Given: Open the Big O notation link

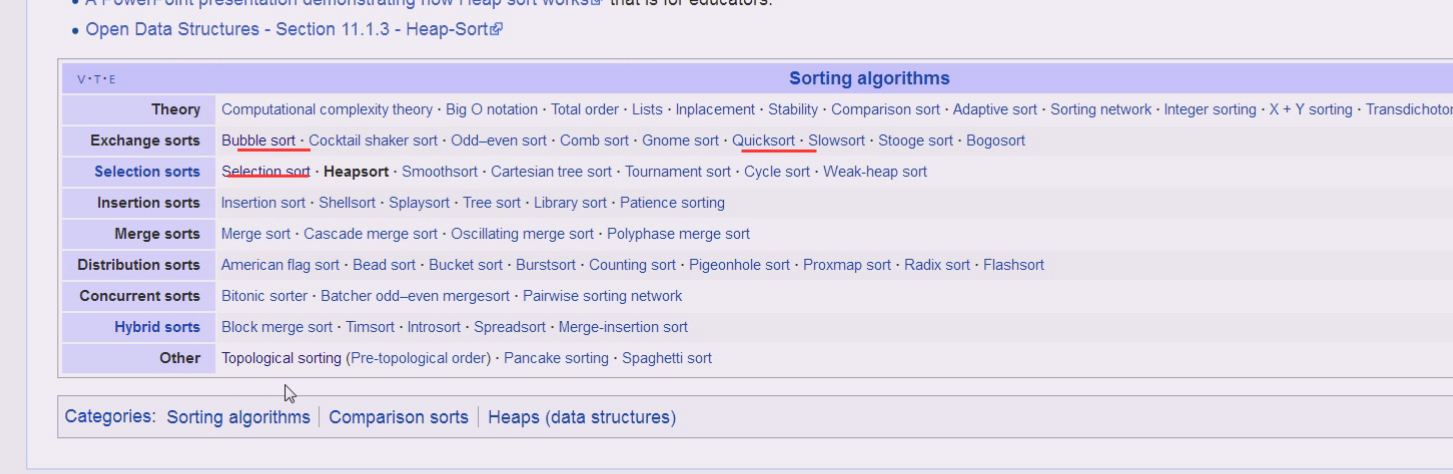Looking at the screenshot, I should click(492, 109).
